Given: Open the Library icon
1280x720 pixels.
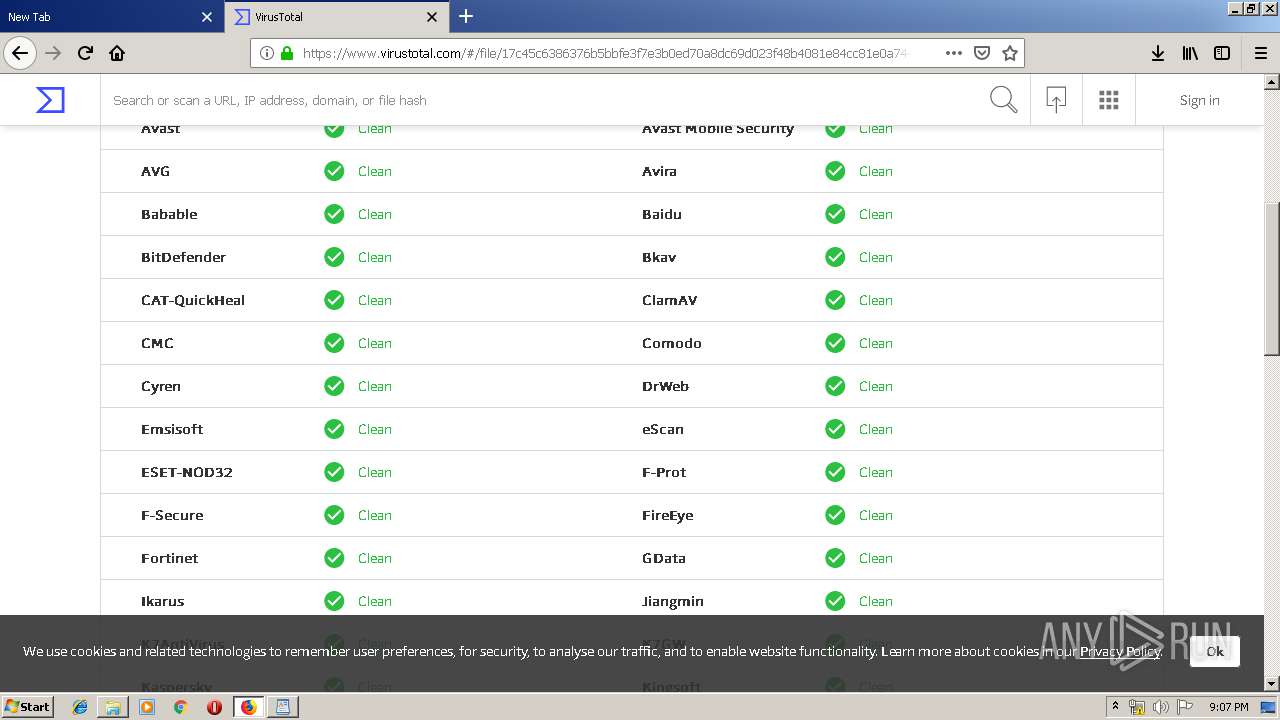Looking at the screenshot, I should coord(1190,53).
